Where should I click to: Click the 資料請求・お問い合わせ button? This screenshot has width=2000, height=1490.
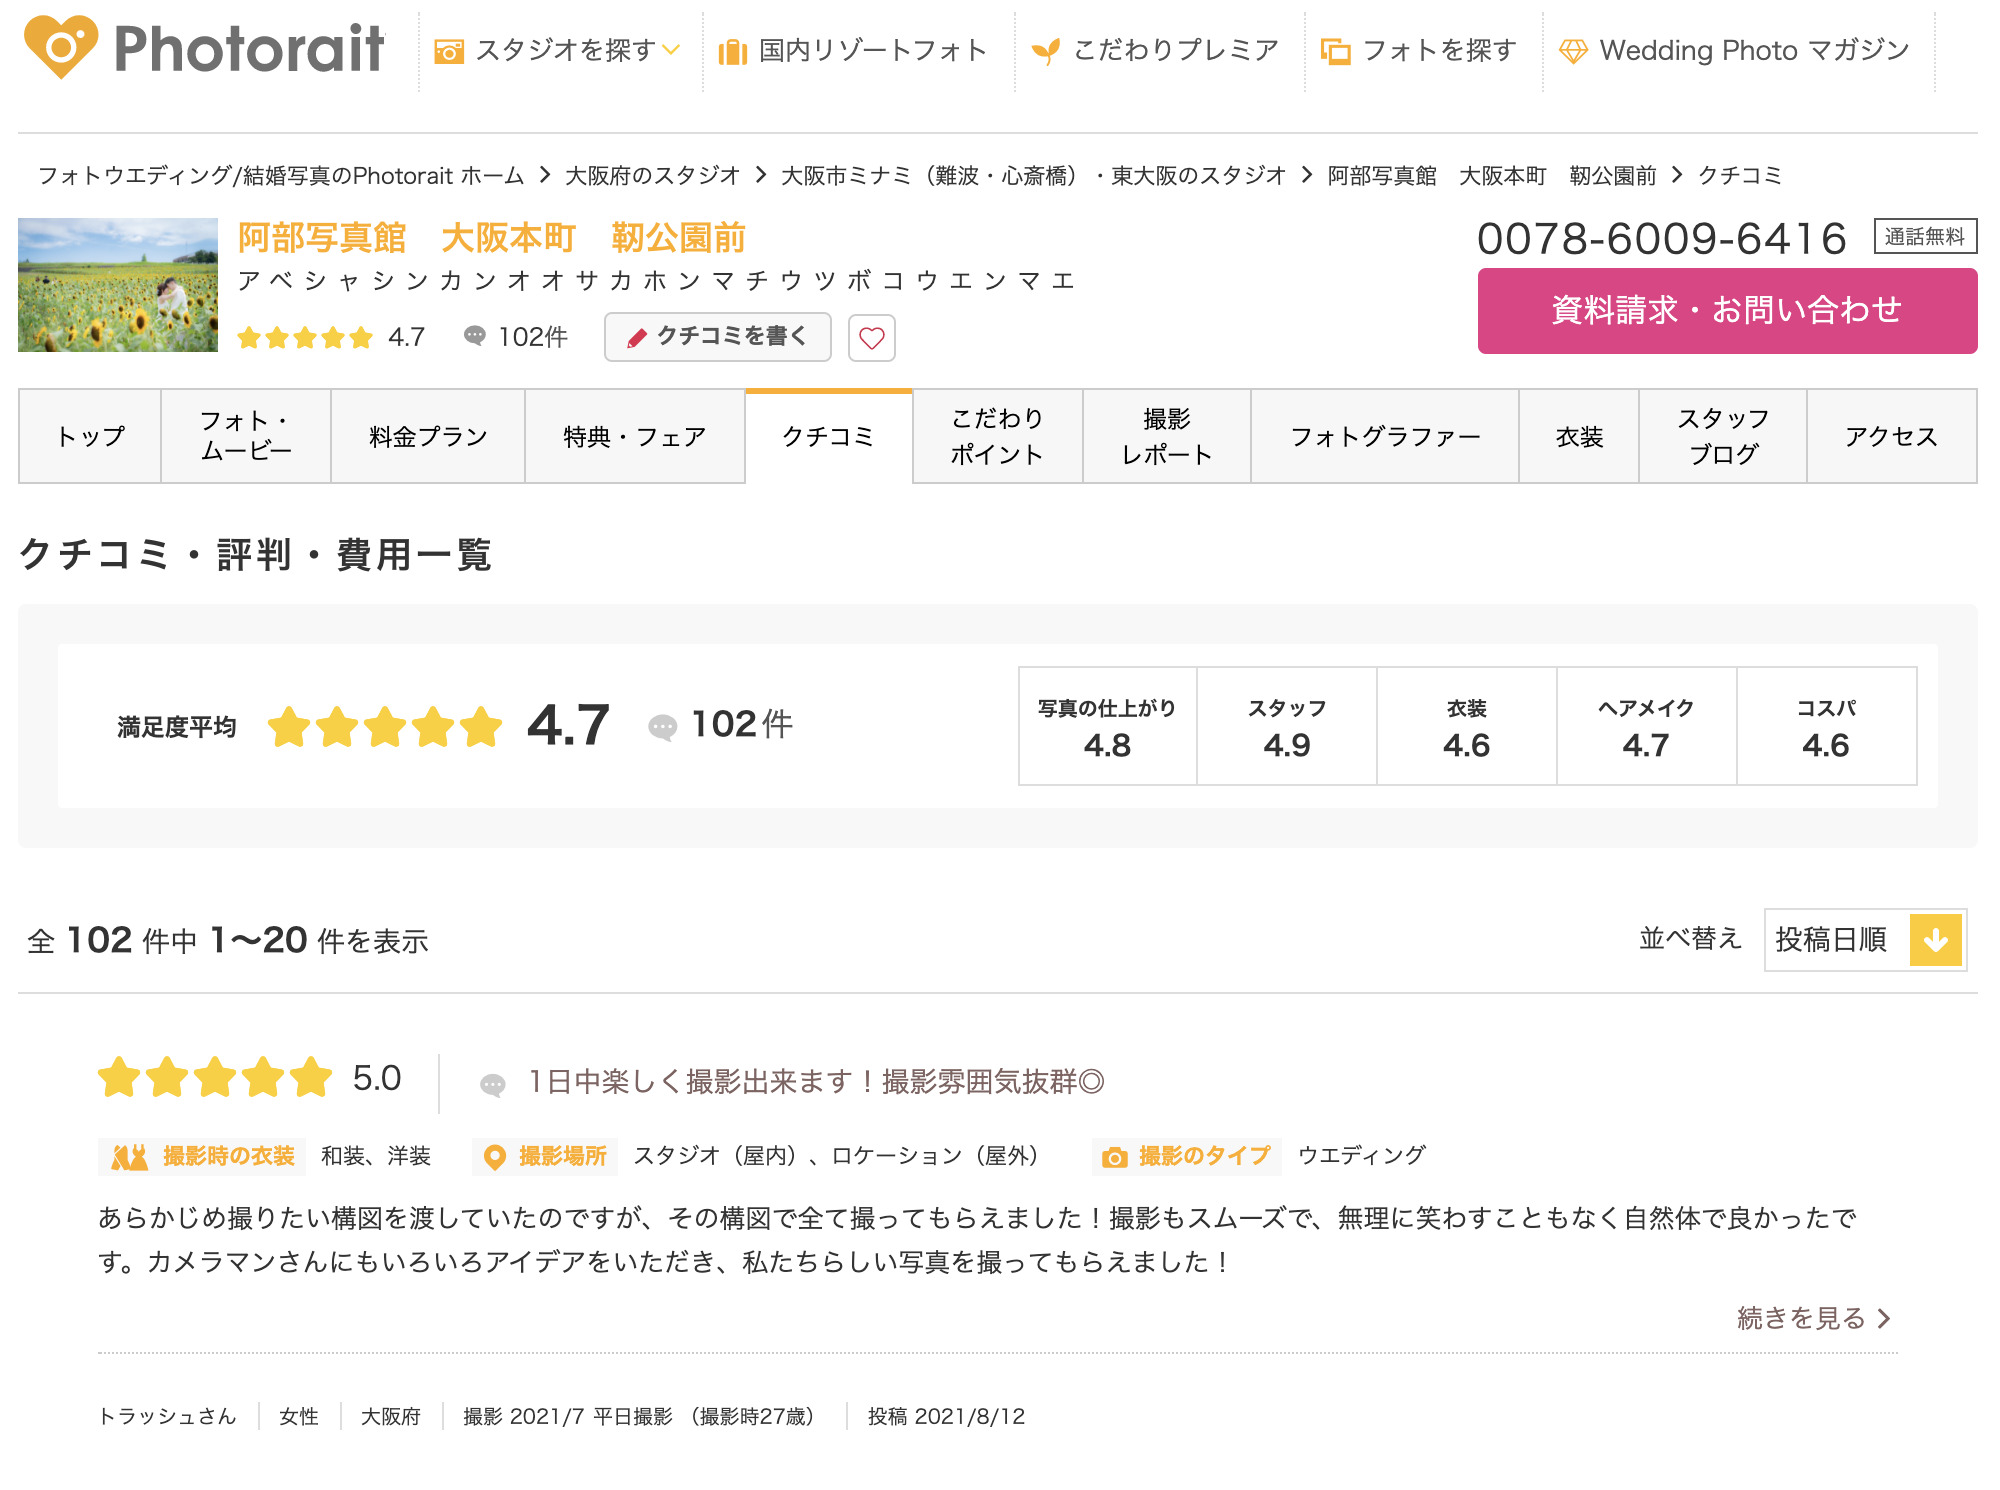point(1727,311)
